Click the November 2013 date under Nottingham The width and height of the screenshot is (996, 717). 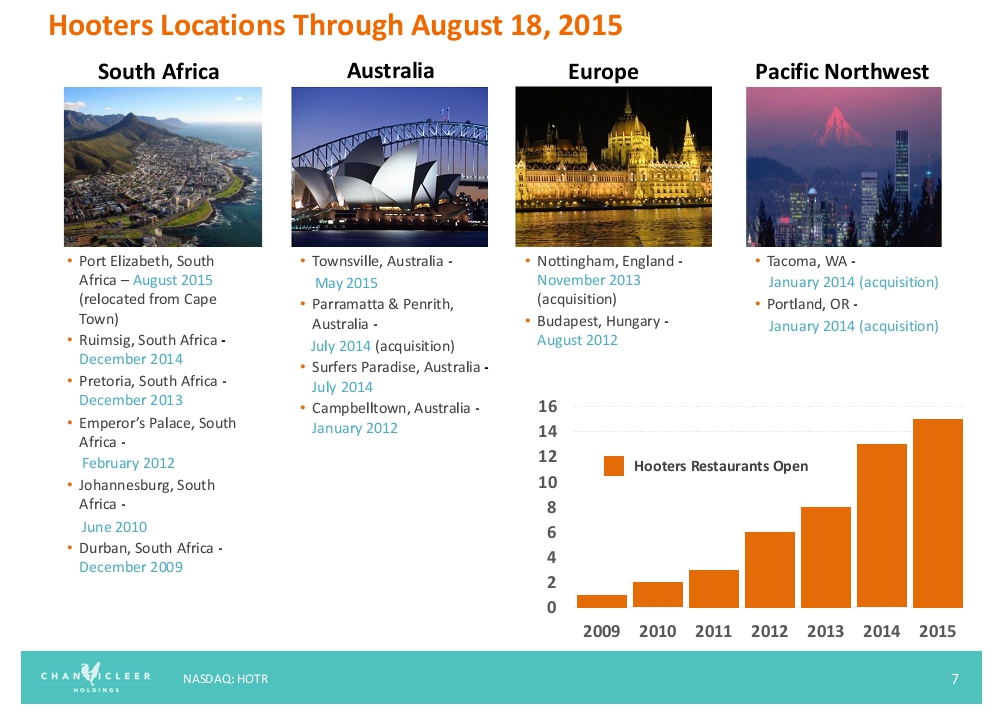click(x=588, y=280)
